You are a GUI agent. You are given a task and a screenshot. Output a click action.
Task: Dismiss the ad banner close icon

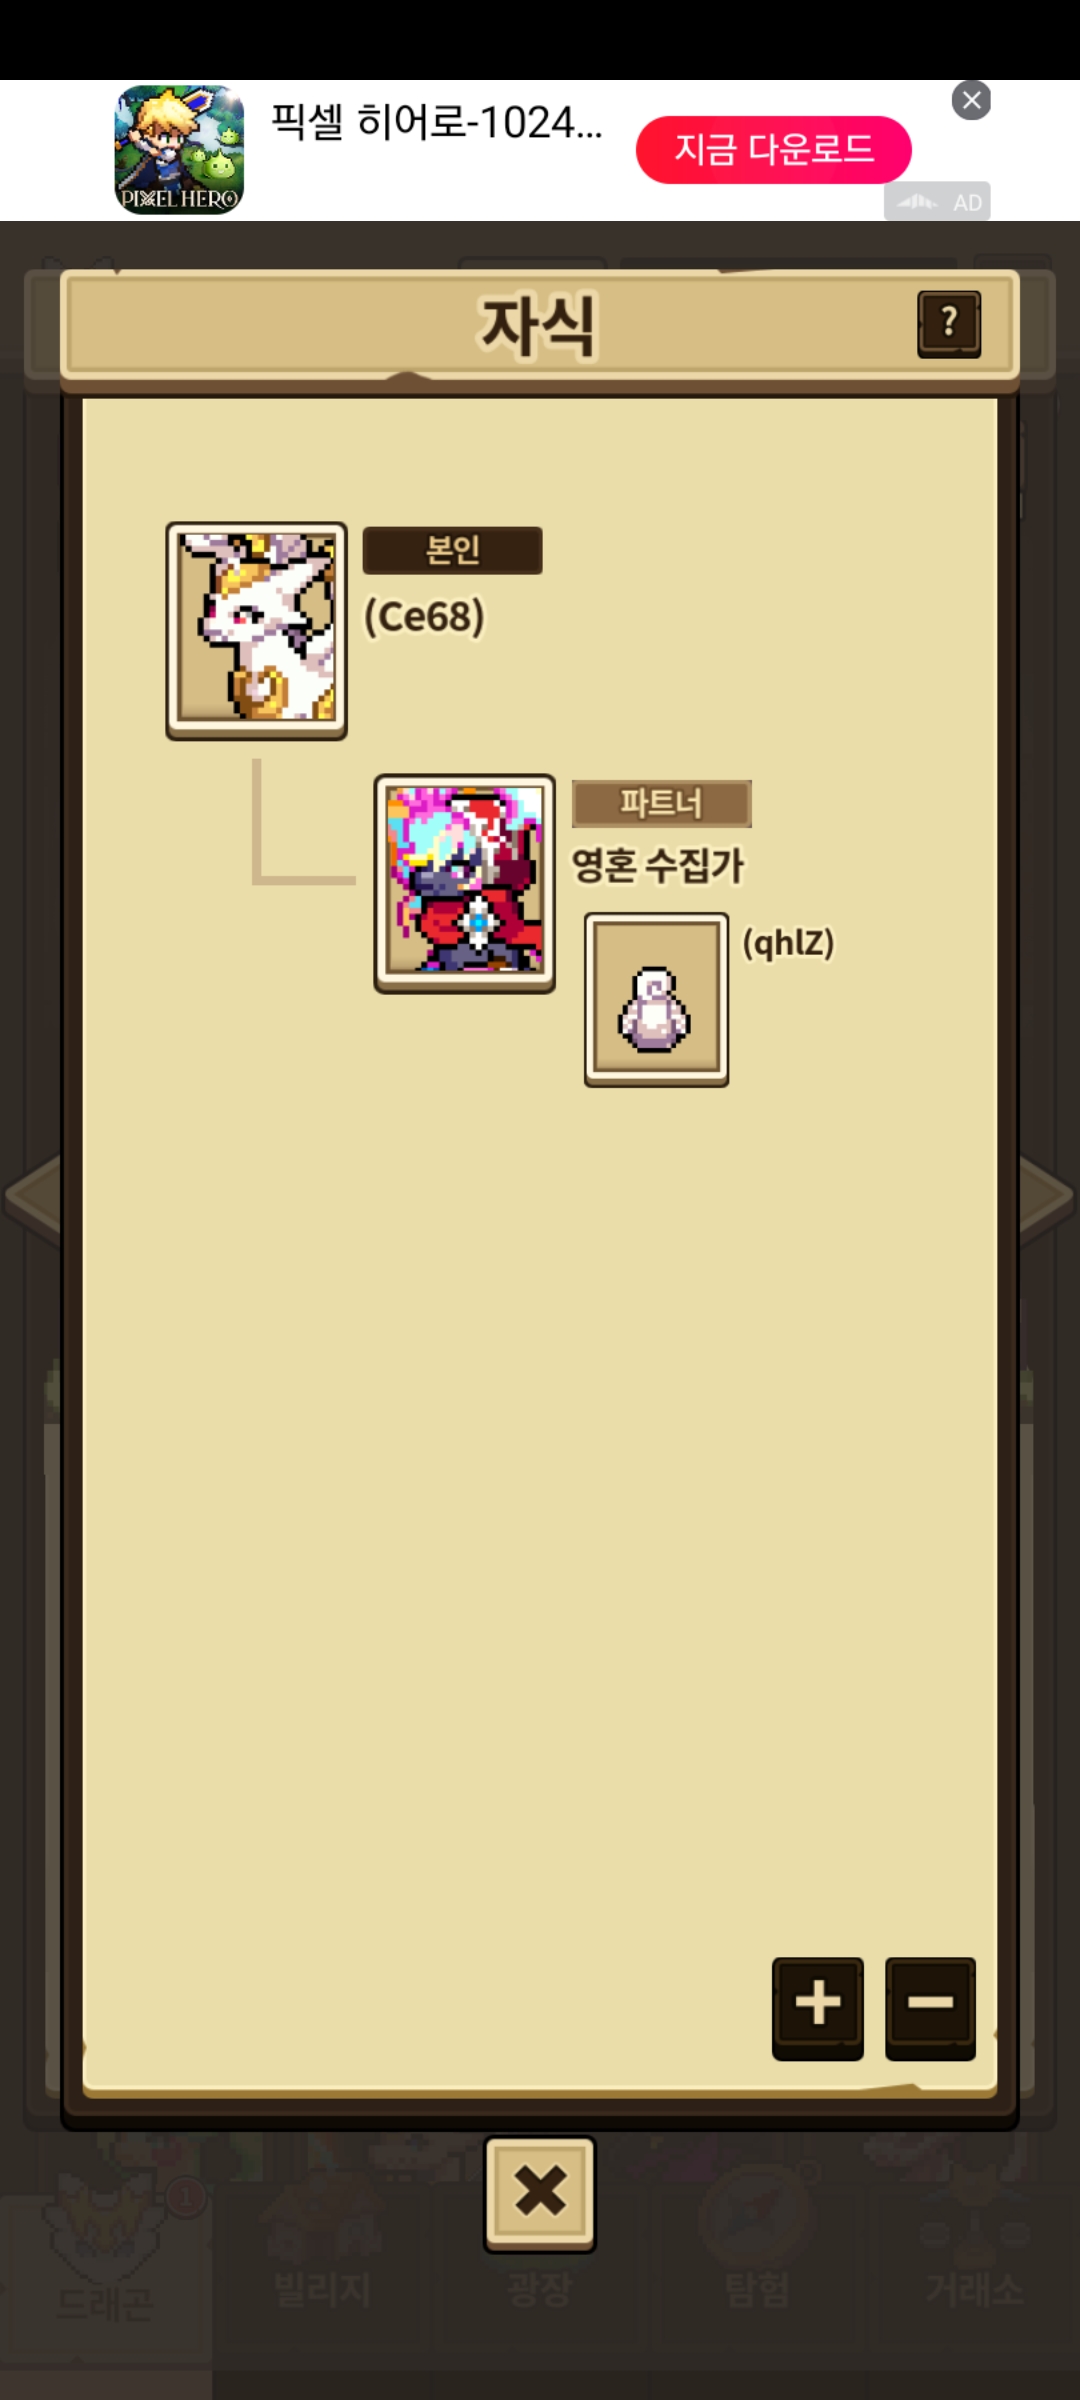pos(971,100)
